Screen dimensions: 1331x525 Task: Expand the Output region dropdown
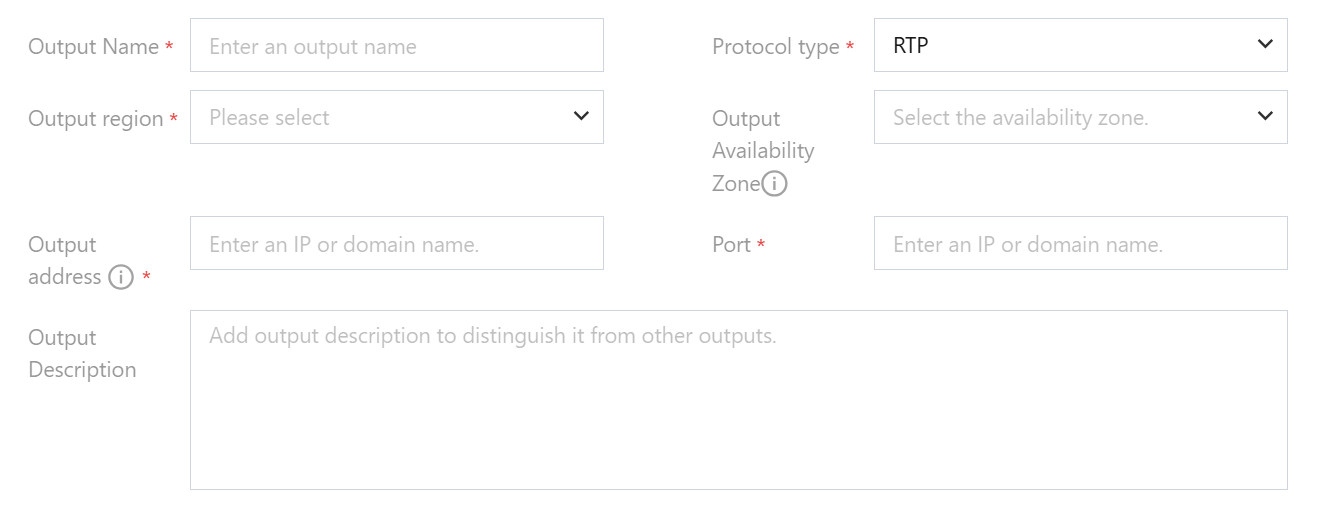point(396,117)
